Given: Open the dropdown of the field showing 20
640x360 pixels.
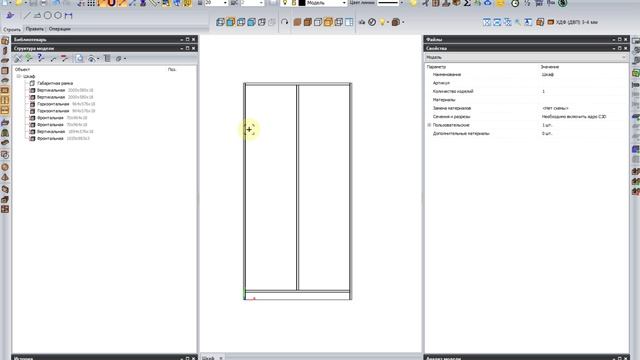Looking at the screenshot, I should 225,3.
